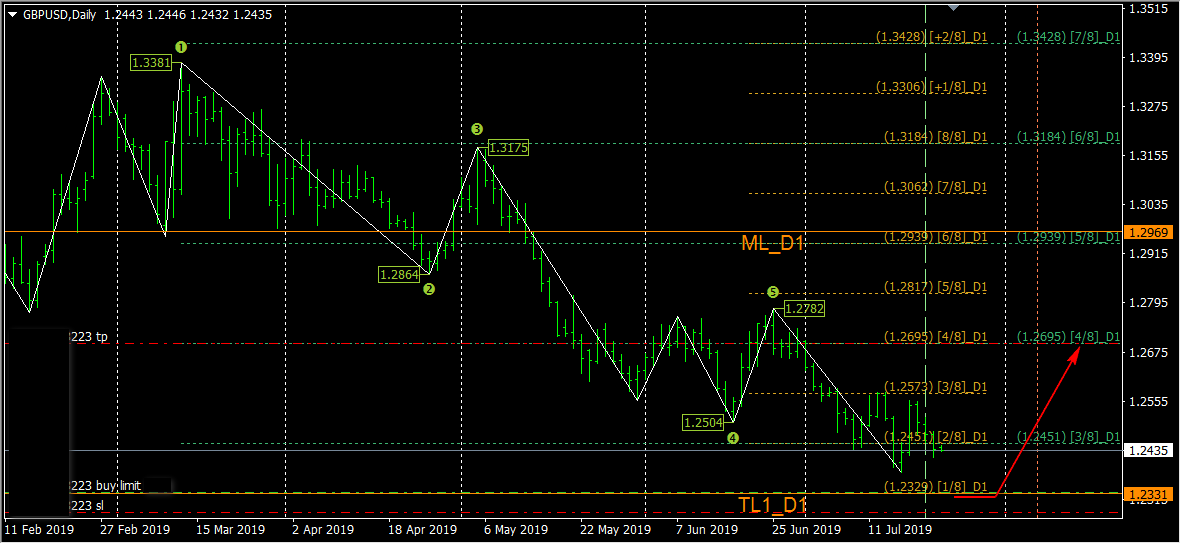Click the (1.3306) [+1/8]_D1 level label
Viewport: 1181px width, 544px height.
pyautogui.click(x=931, y=87)
